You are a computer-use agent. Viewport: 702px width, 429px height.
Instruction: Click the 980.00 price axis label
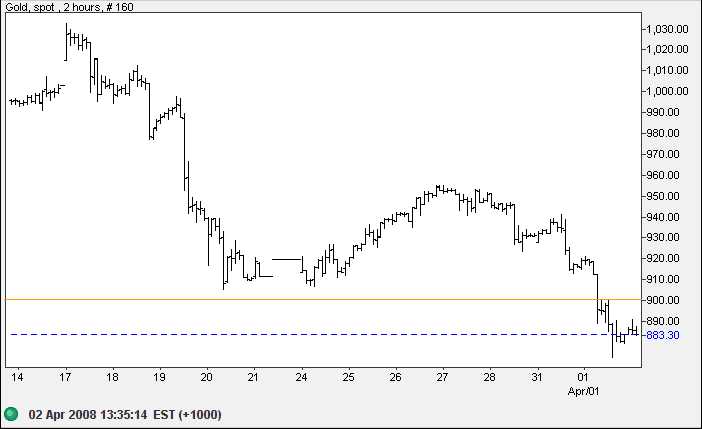click(x=663, y=133)
